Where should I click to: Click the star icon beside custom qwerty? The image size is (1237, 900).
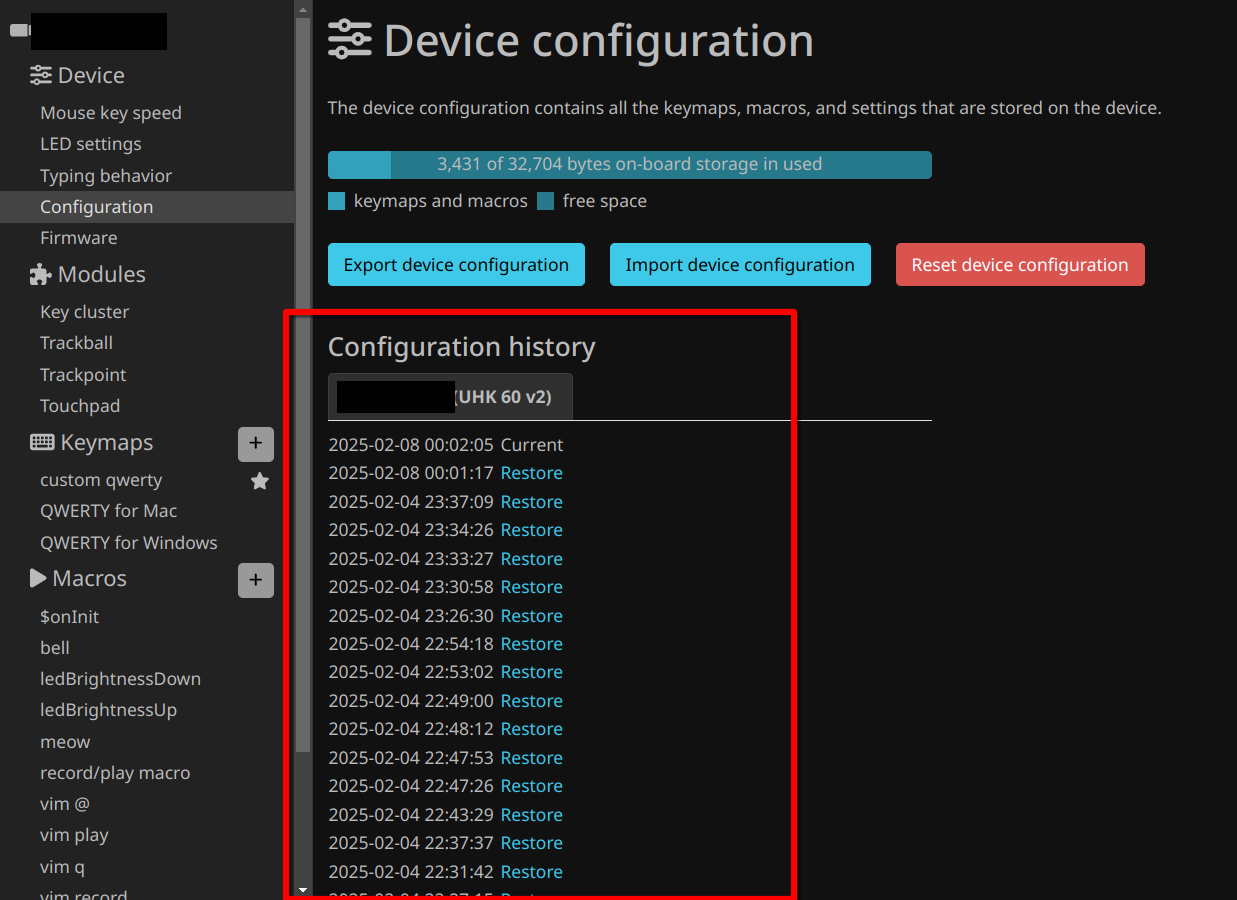pyautogui.click(x=259, y=481)
